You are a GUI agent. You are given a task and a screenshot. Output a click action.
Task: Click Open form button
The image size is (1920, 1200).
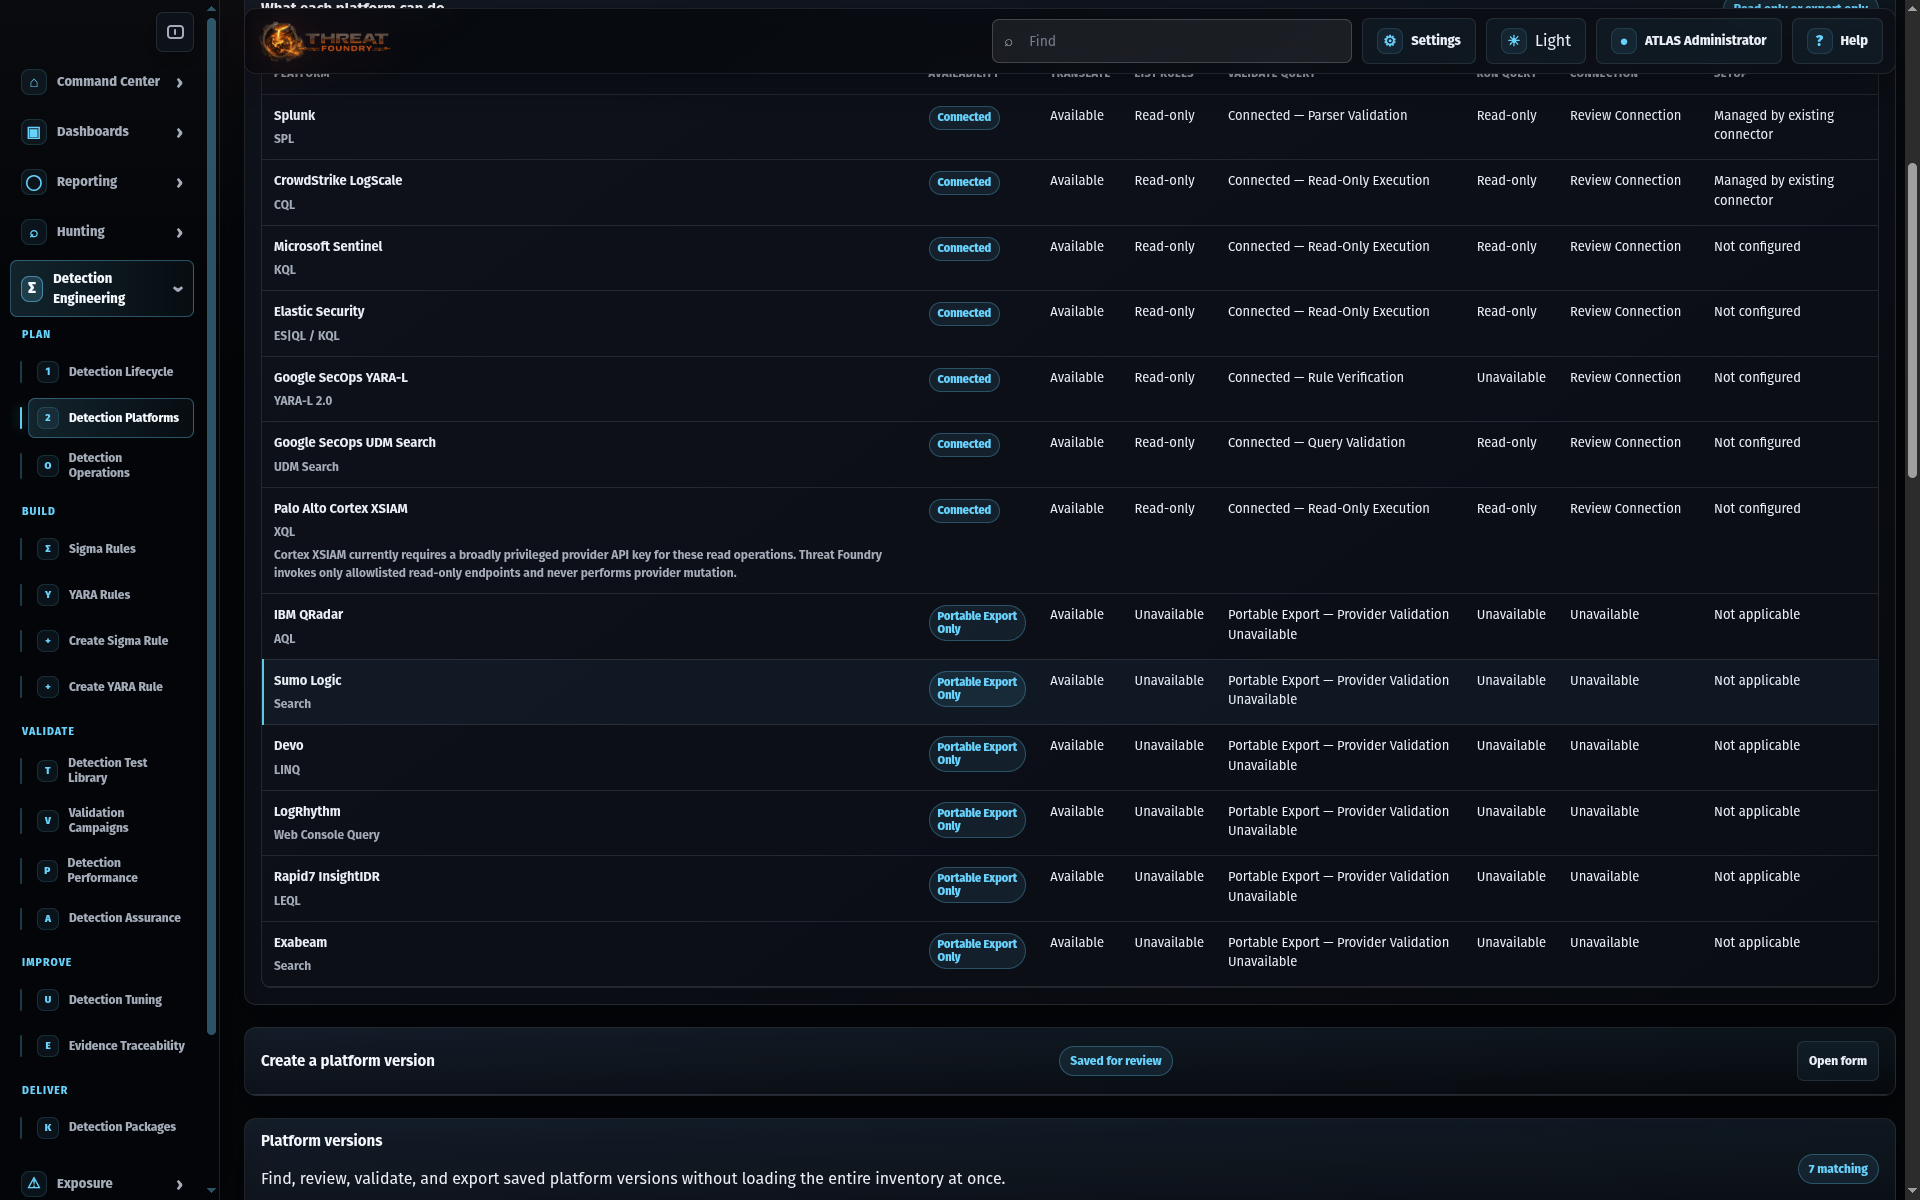pyautogui.click(x=1837, y=1061)
